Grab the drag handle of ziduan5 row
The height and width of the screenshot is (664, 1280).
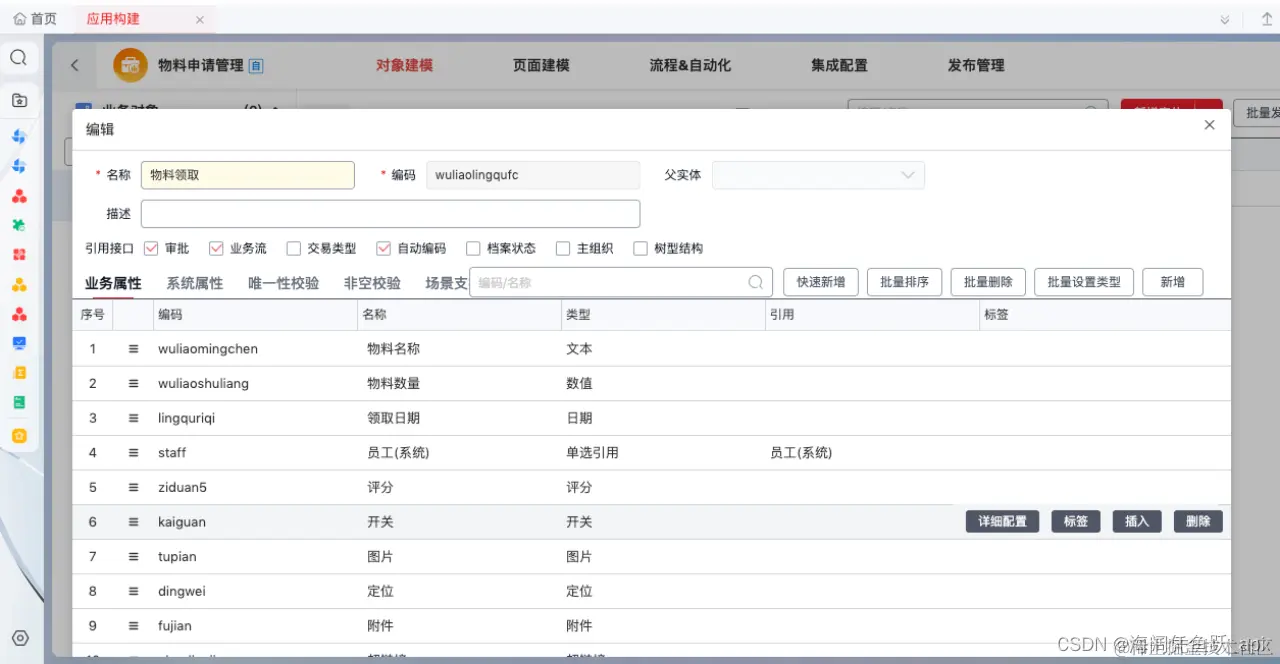click(x=133, y=487)
